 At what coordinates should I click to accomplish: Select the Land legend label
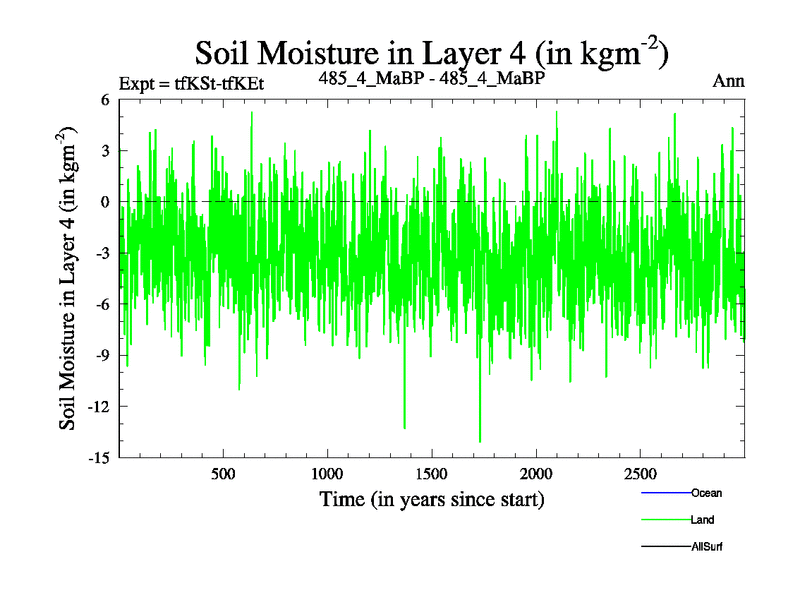pyautogui.click(x=702, y=520)
